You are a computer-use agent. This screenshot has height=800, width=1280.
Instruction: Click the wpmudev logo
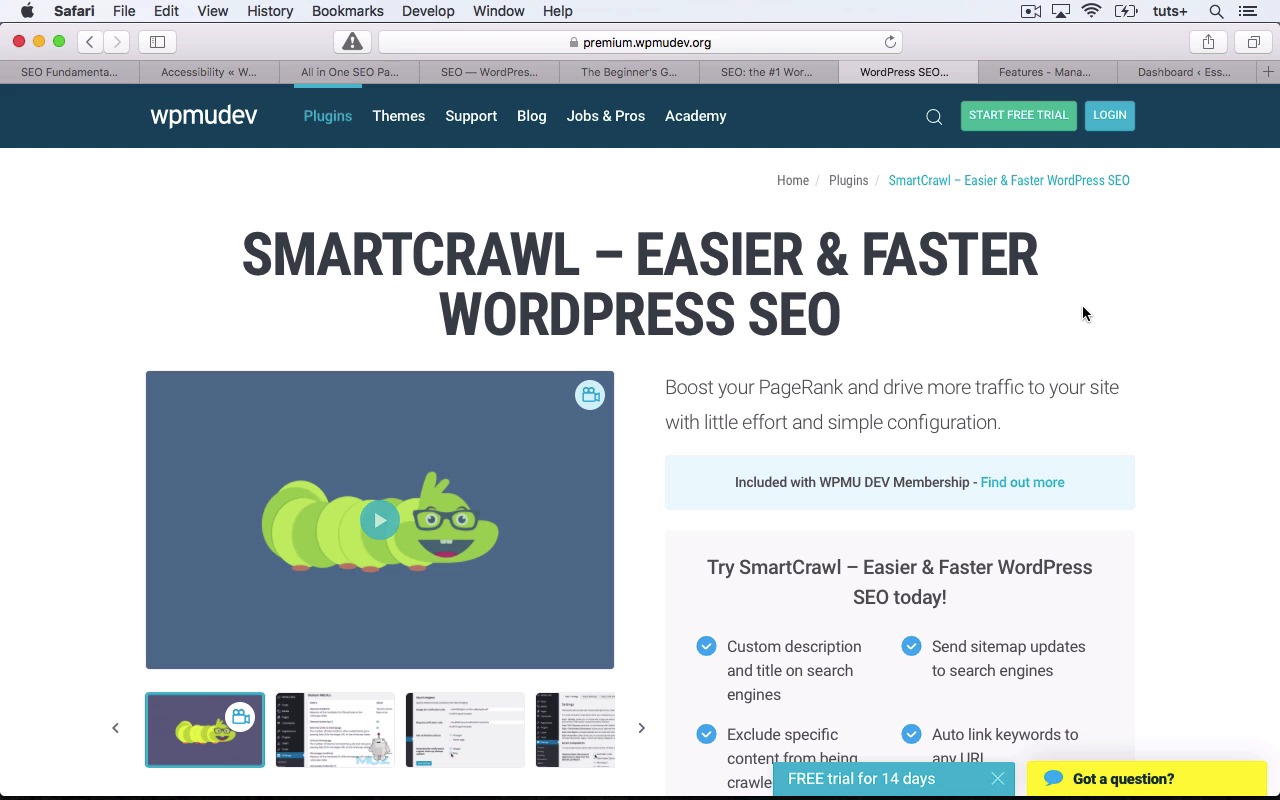tap(204, 116)
